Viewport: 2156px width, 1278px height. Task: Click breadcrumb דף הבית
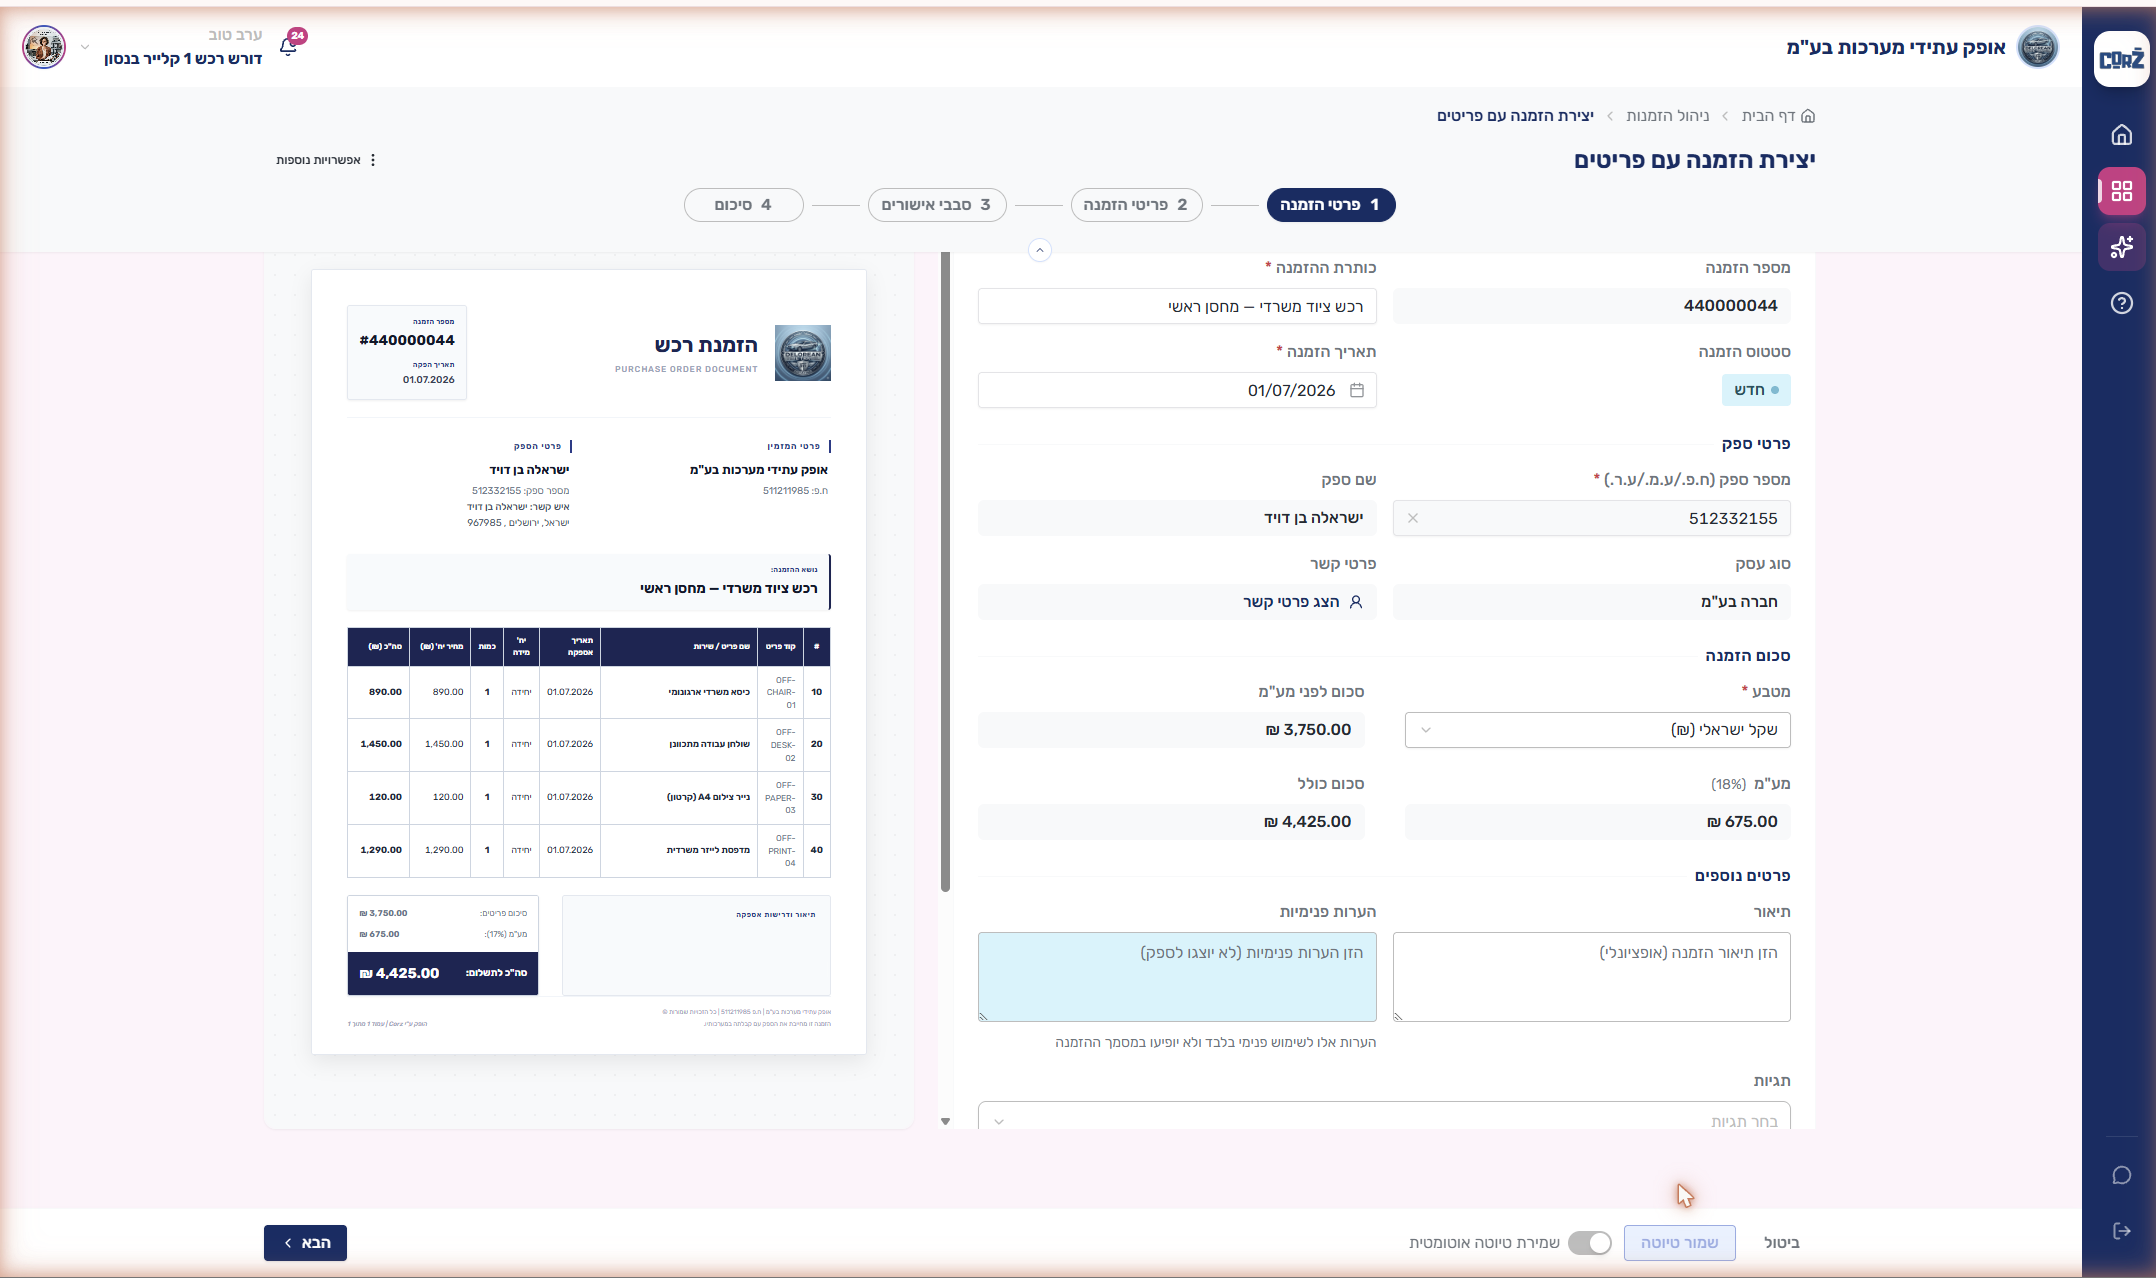[x=1769, y=116]
